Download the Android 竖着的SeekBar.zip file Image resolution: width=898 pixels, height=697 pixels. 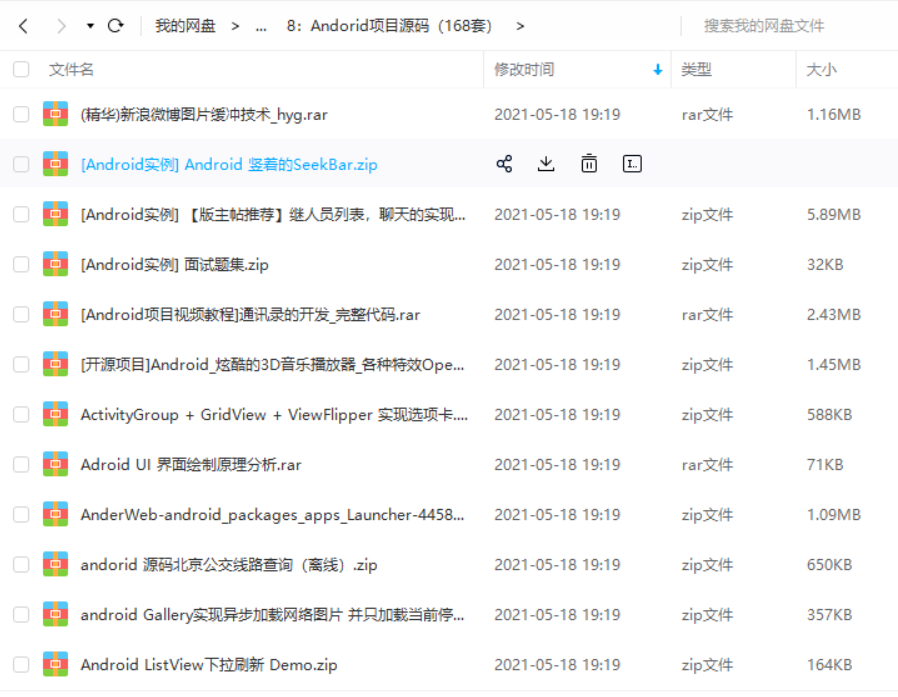coord(546,164)
